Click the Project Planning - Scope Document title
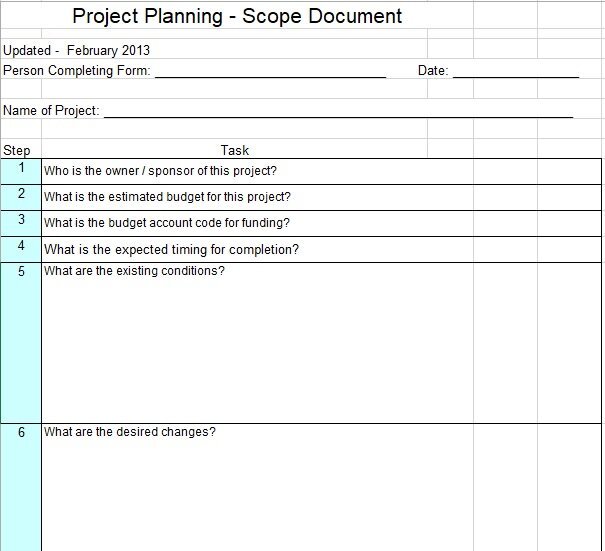Viewport: 605px width, 551px height. [x=238, y=16]
